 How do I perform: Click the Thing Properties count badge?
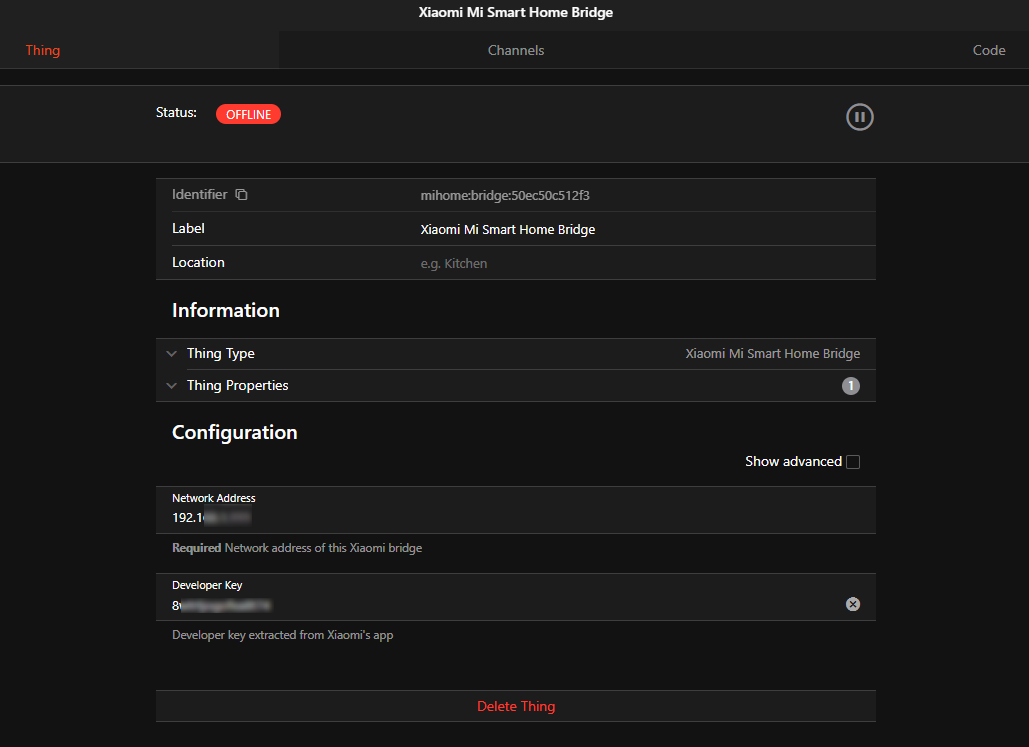[x=850, y=386]
